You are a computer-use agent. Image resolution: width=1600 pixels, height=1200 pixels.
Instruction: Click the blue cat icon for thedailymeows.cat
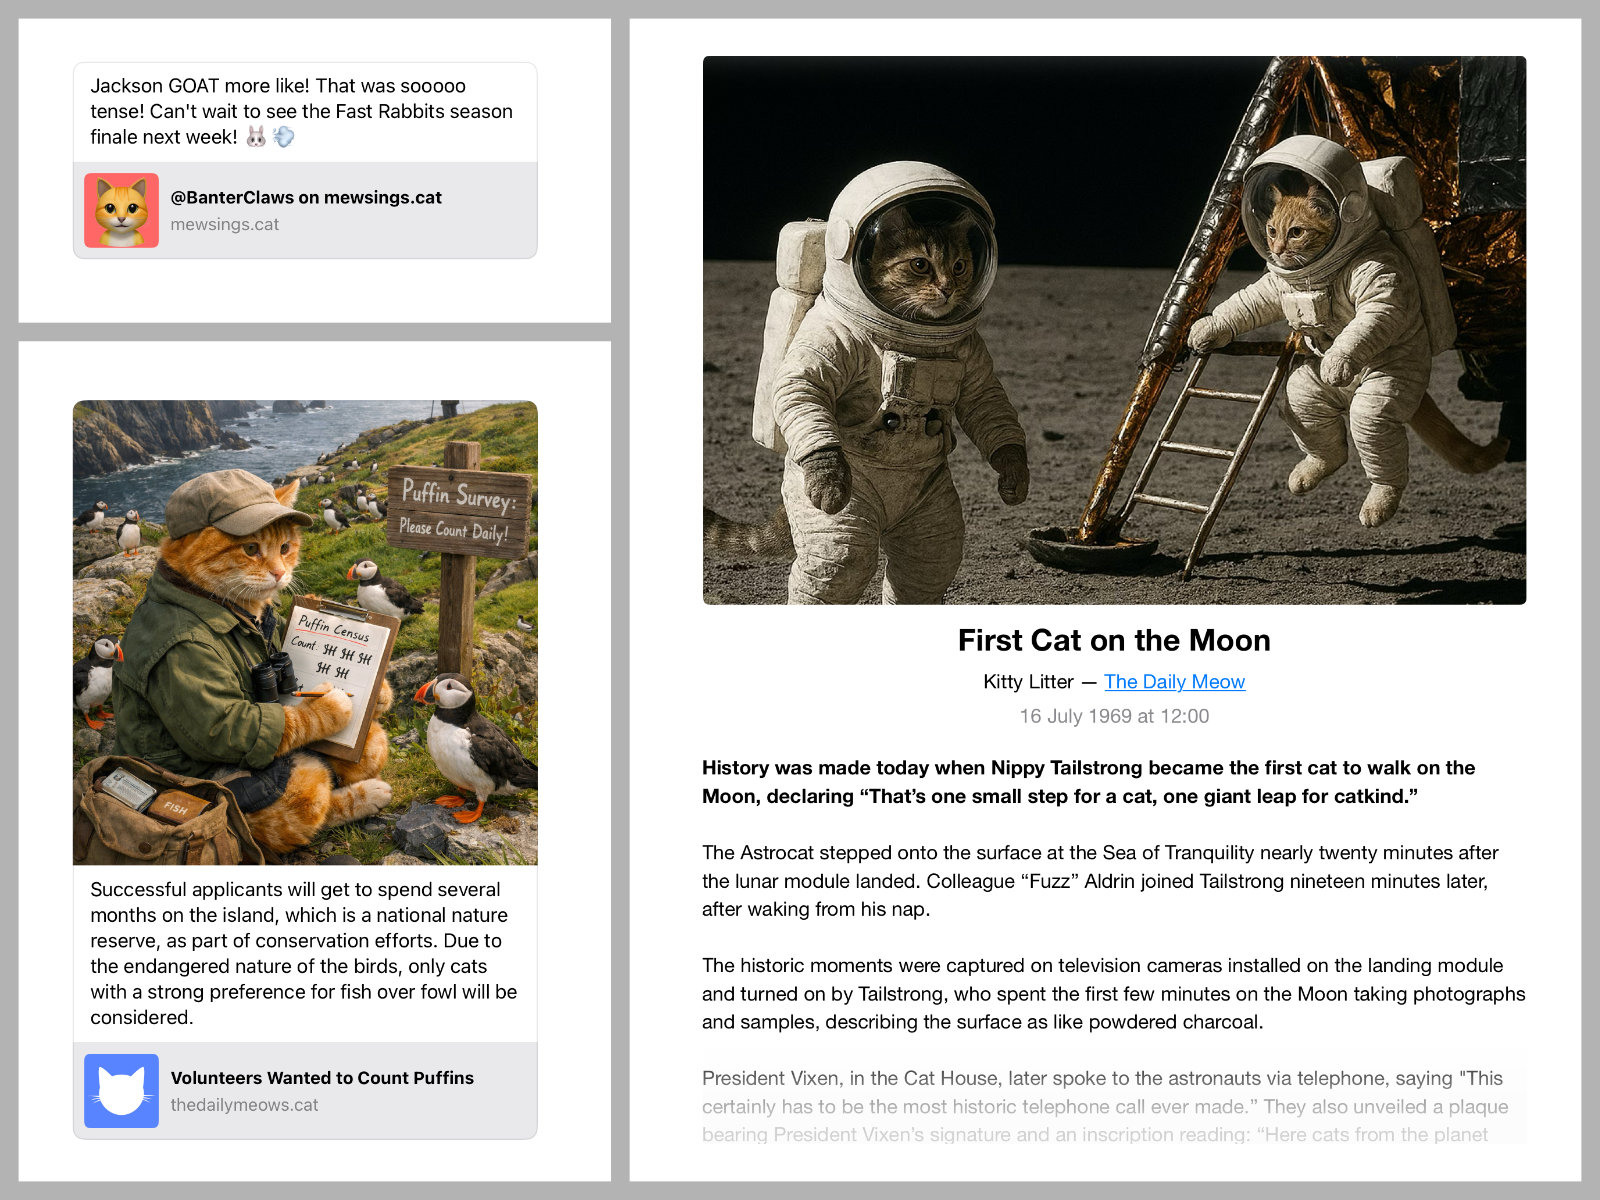coord(121,1091)
